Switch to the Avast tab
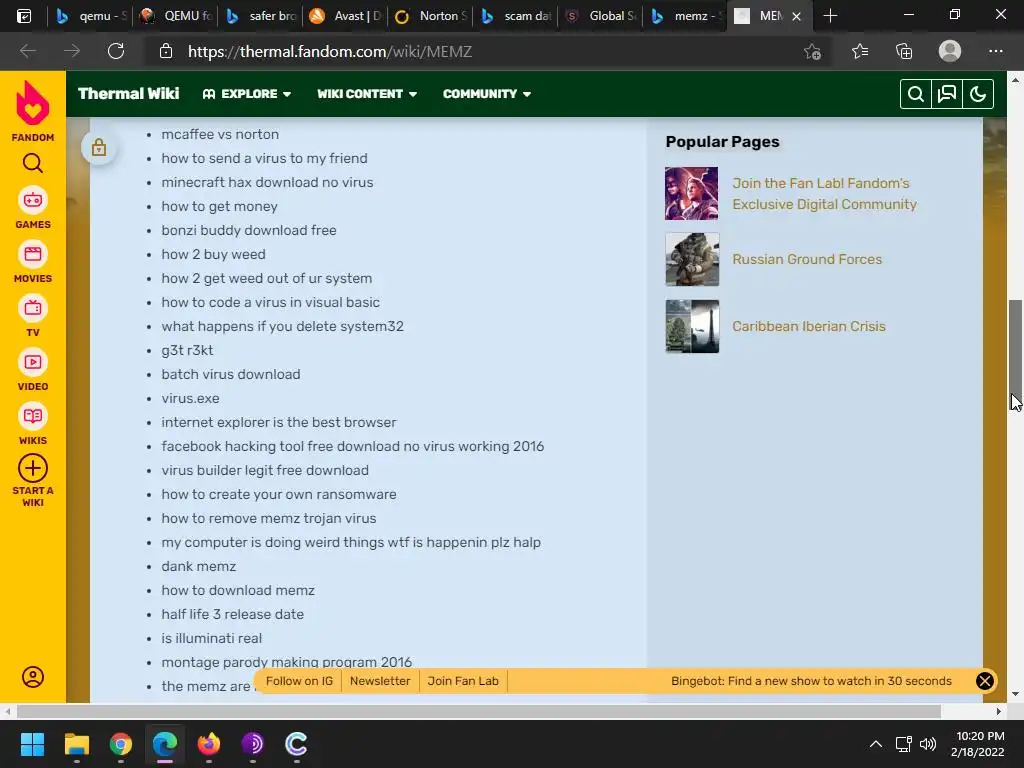The image size is (1024, 768). tap(346, 16)
